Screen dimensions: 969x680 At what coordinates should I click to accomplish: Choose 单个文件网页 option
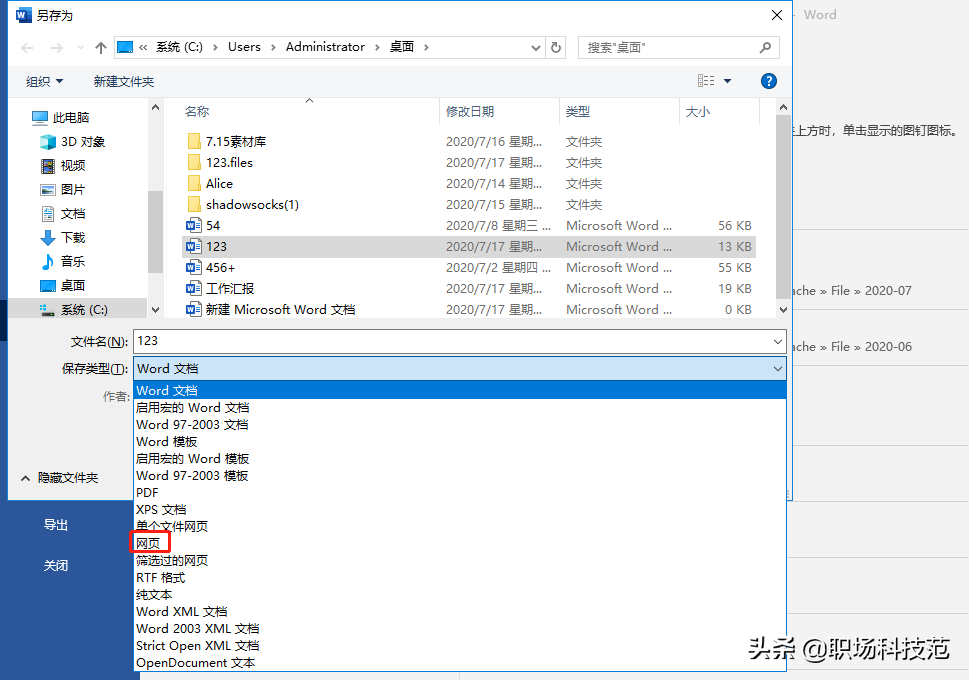pyautogui.click(x=460, y=527)
